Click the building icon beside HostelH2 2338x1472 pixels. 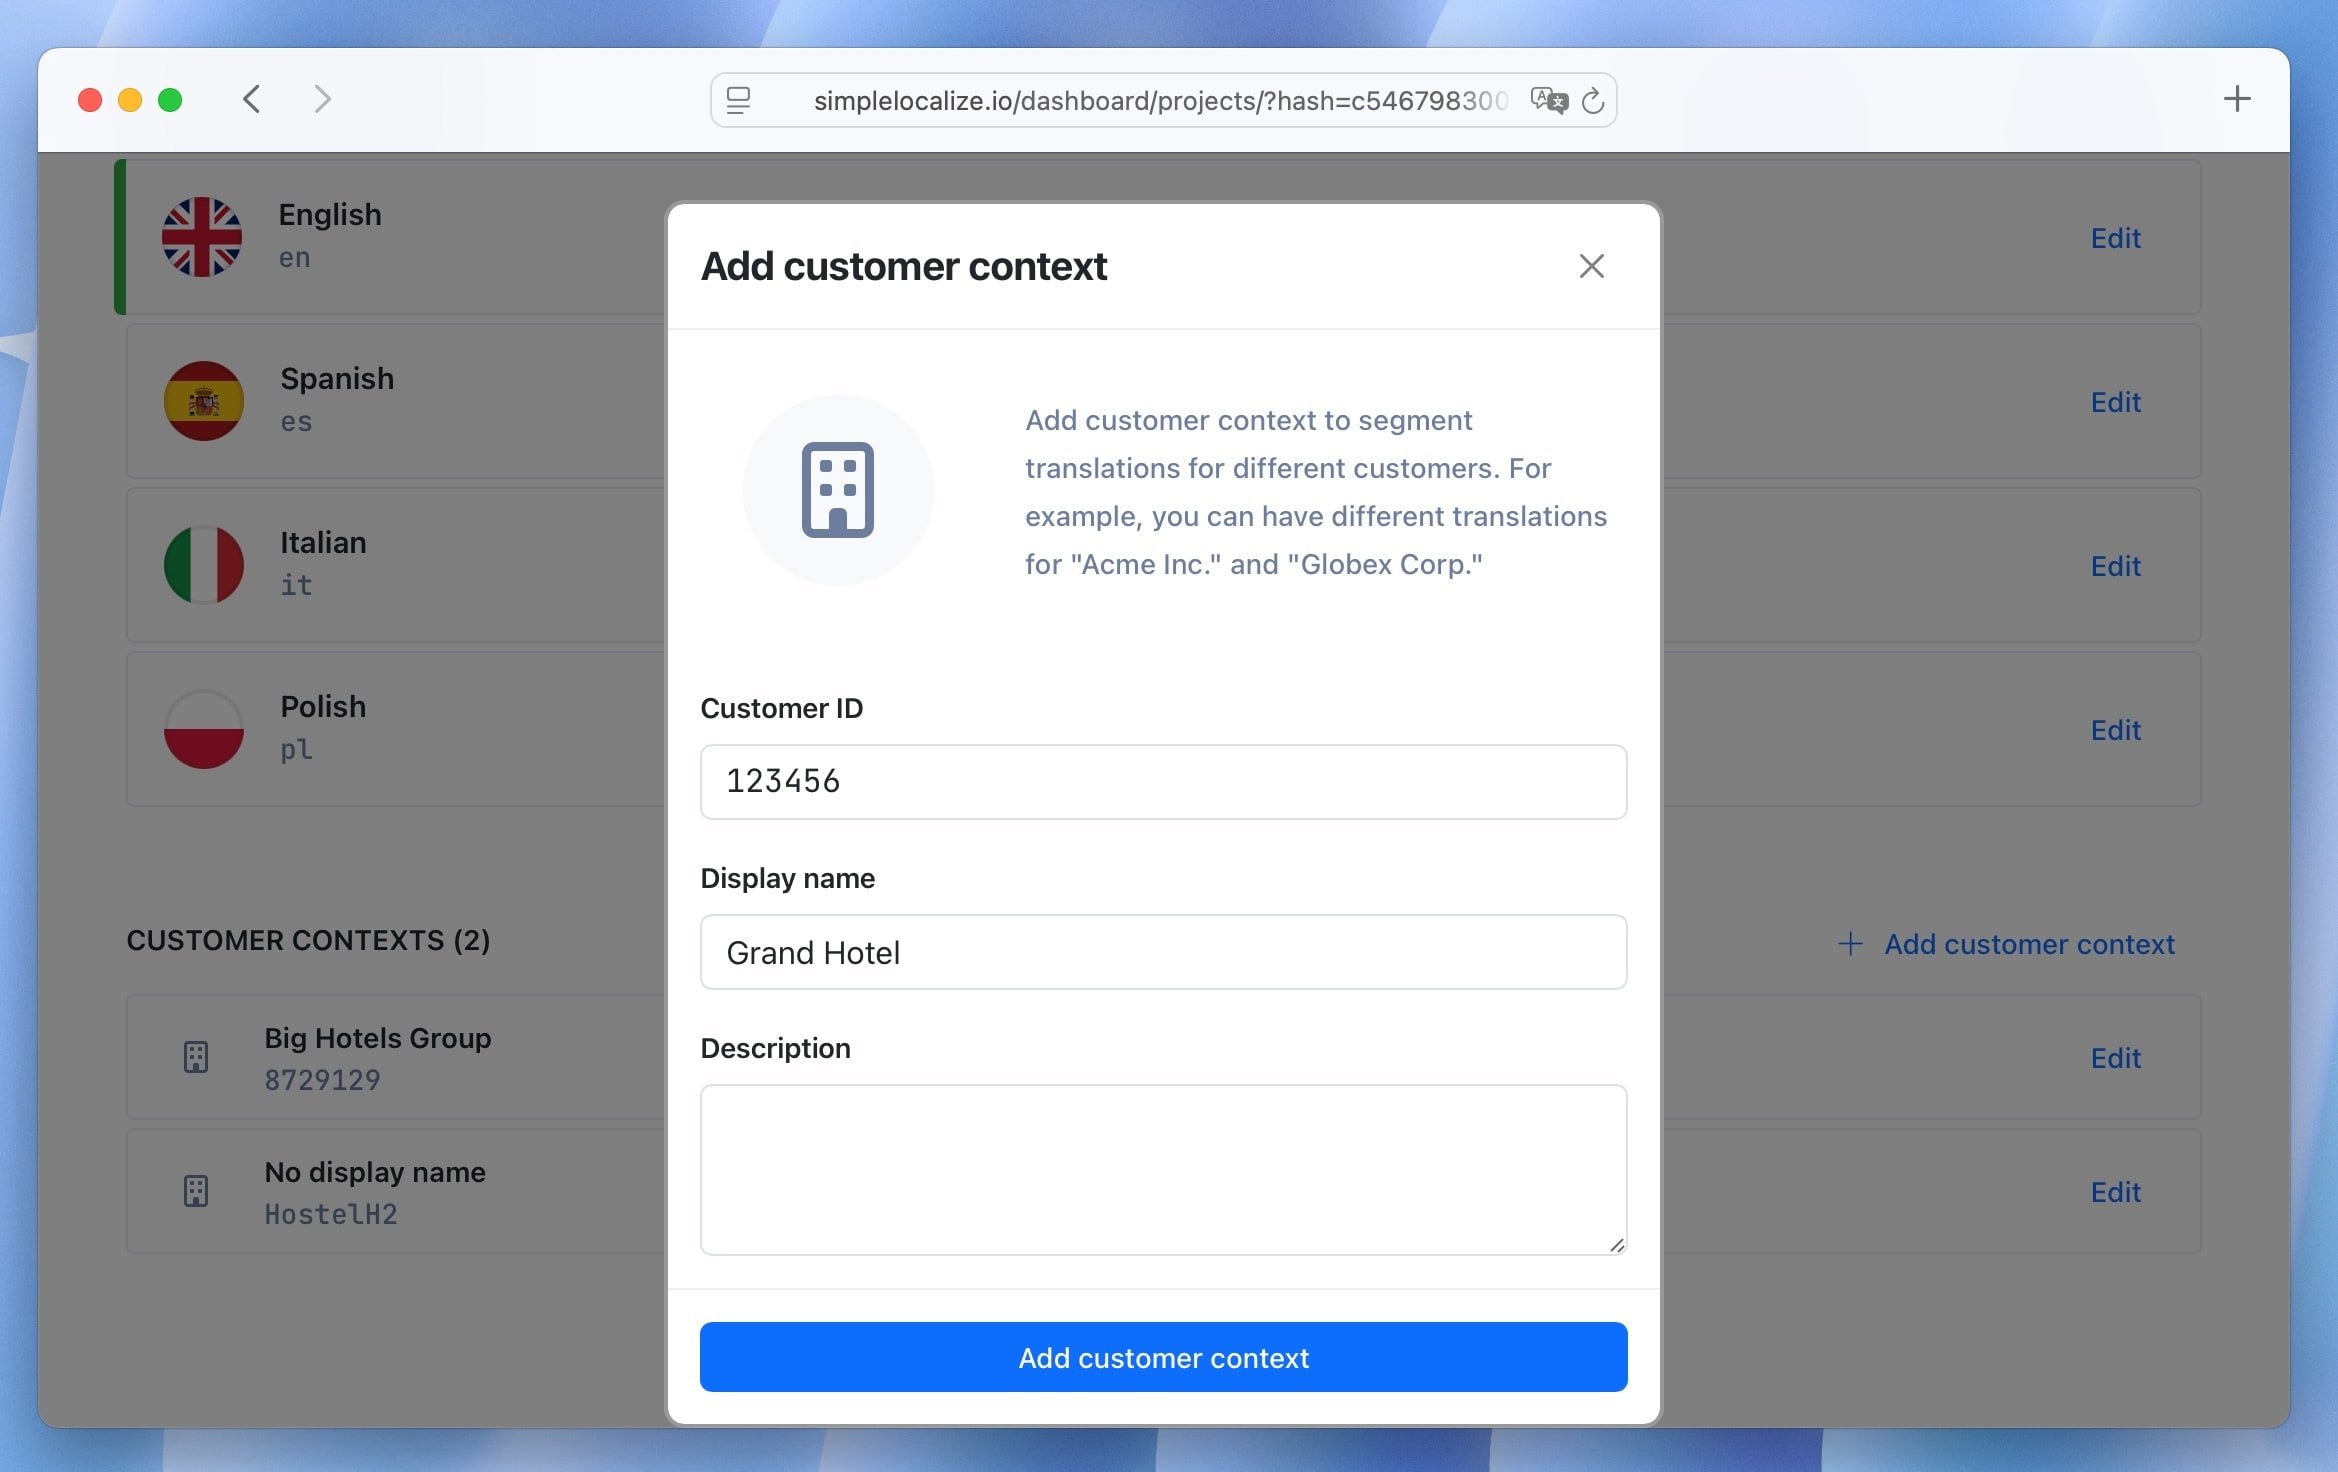click(x=196, y=1191)
